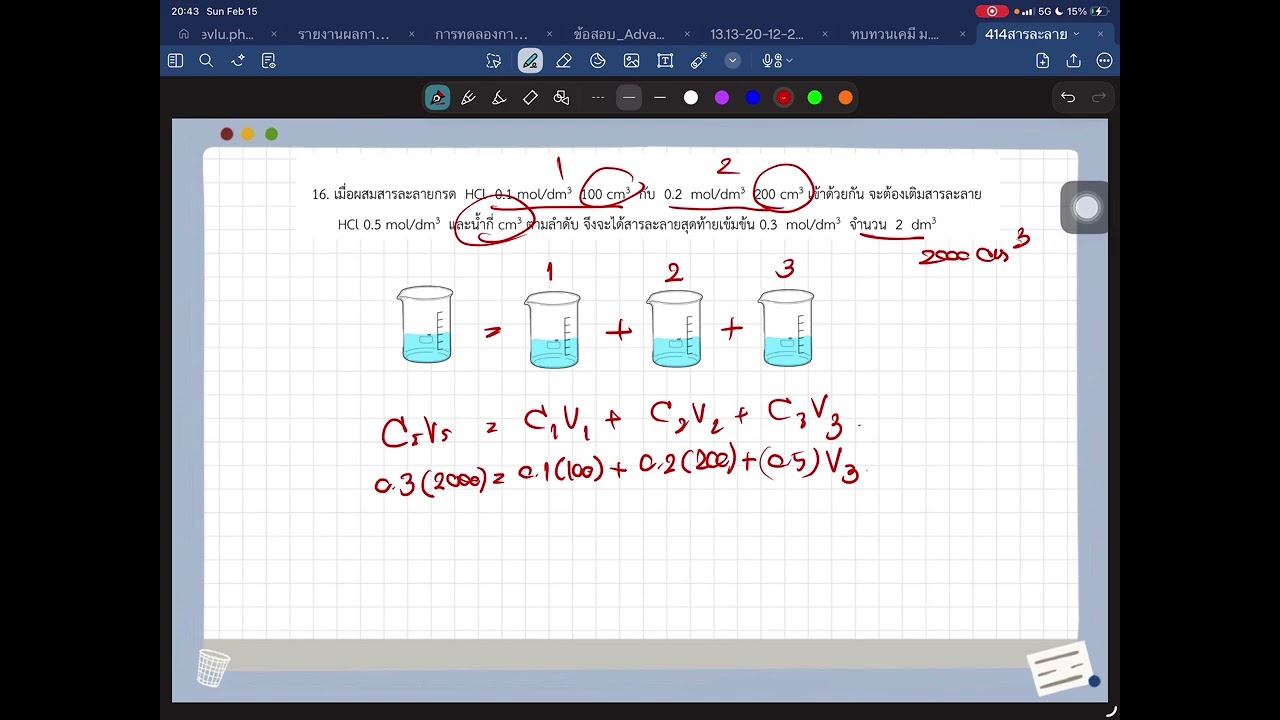Tap the battery 15% indicator
The height and width of the screenshot is (720, 1280).
click(1087, 11)
